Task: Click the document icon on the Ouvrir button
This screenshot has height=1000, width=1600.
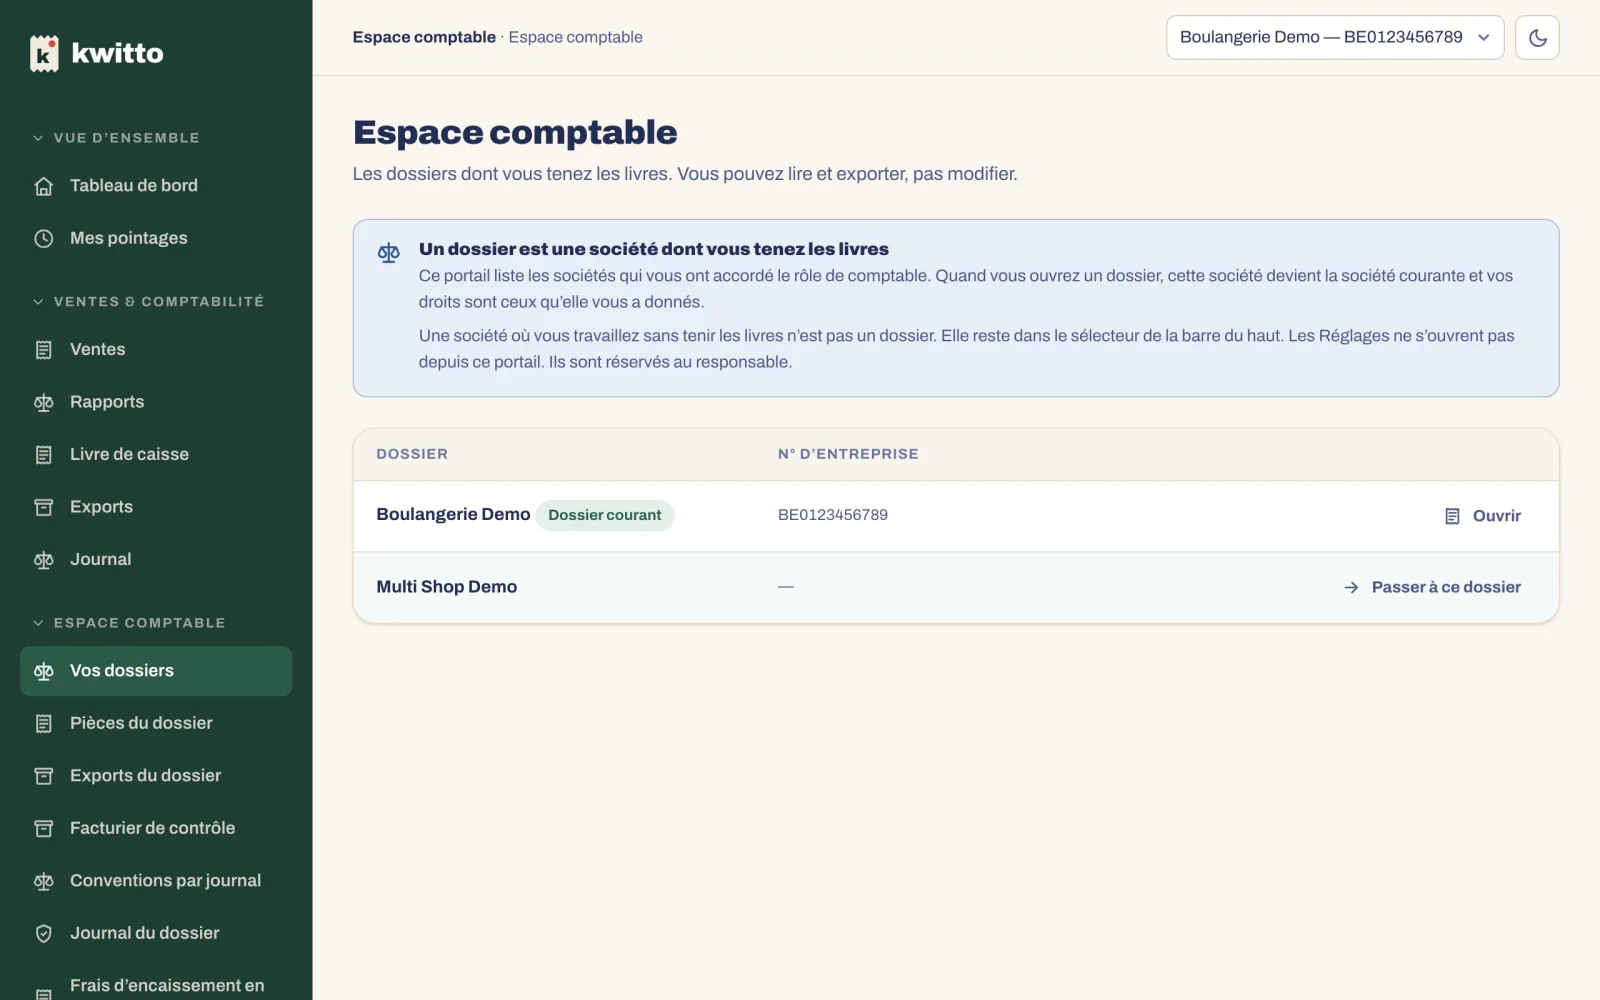Action: tap(1452, 516)
